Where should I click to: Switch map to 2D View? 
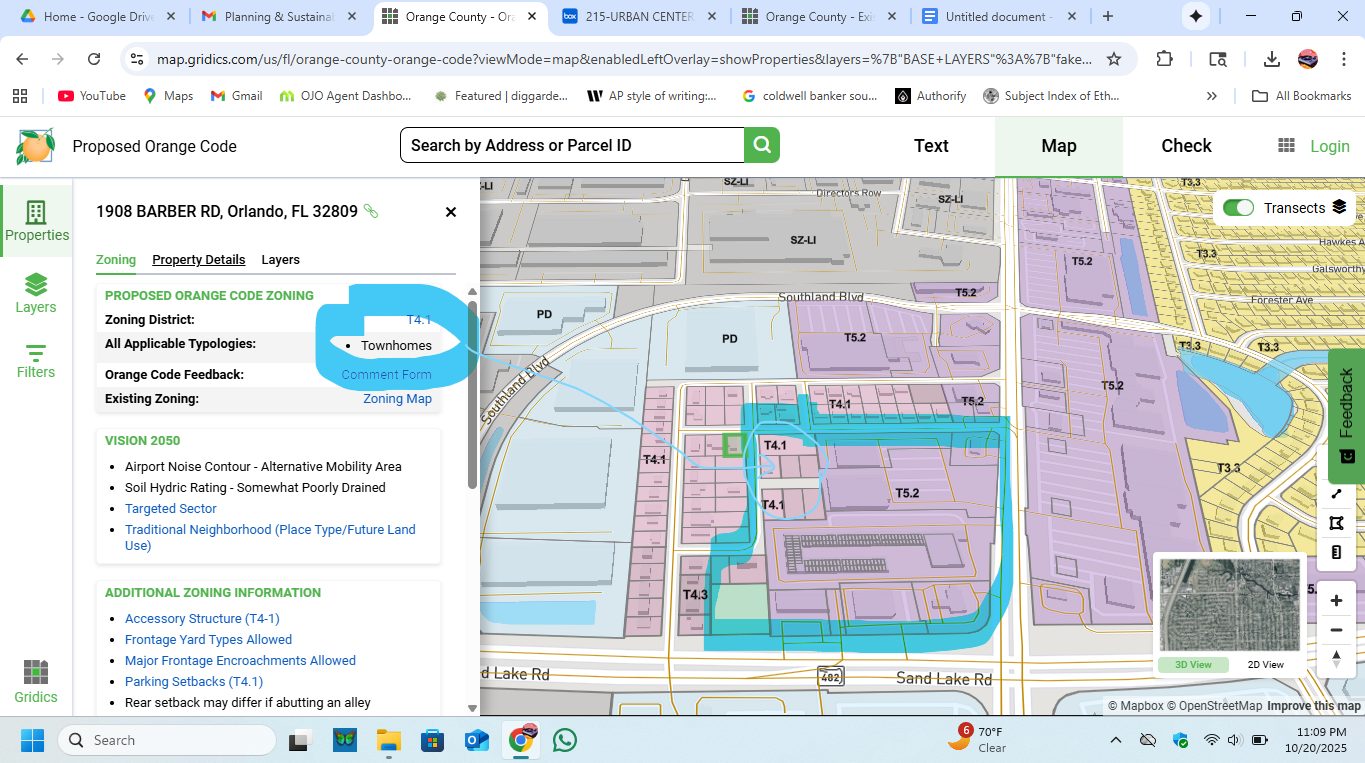click(x=1265, y=664)
